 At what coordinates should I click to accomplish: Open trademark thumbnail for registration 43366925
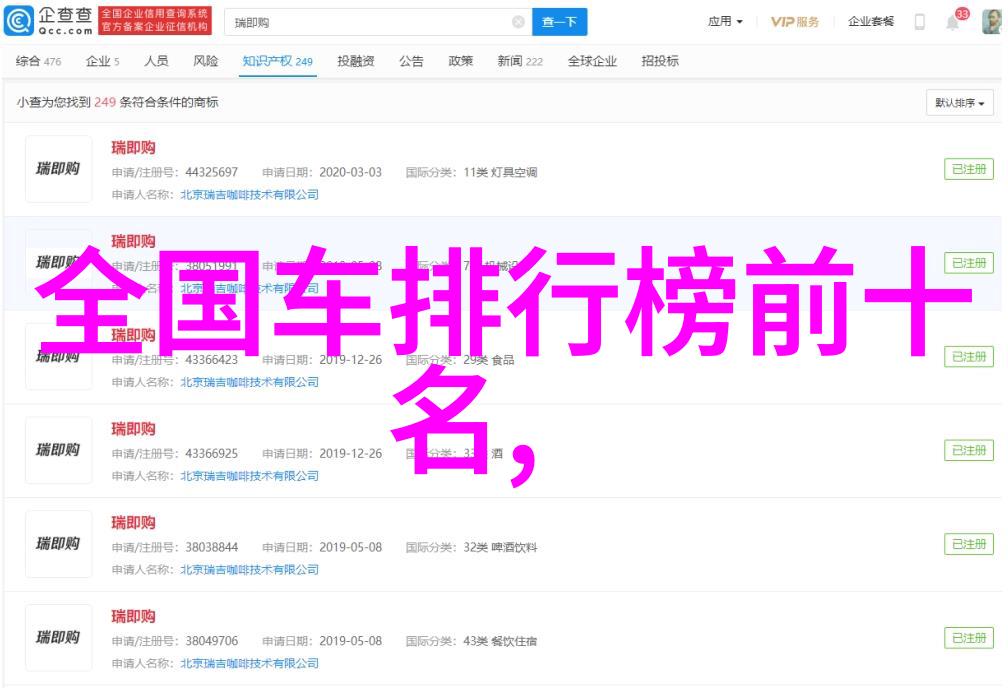click(x=58, y=450)
